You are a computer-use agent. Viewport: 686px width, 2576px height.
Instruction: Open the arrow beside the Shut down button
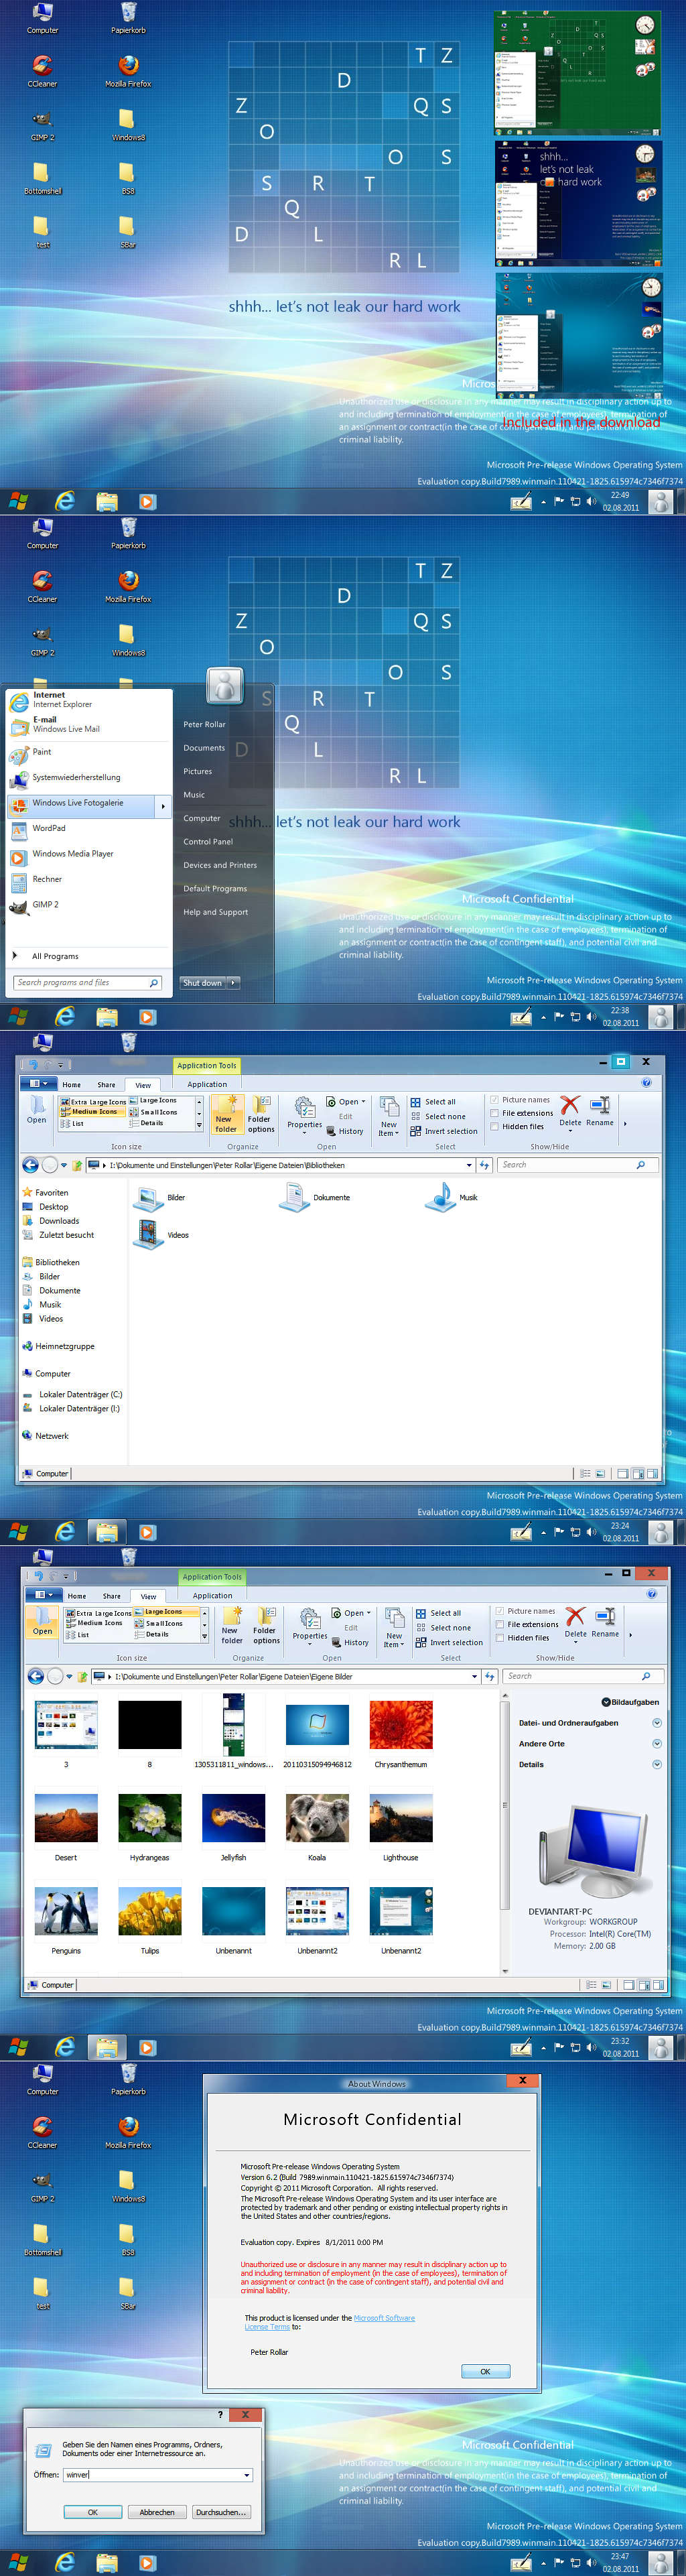coord(234,983)
